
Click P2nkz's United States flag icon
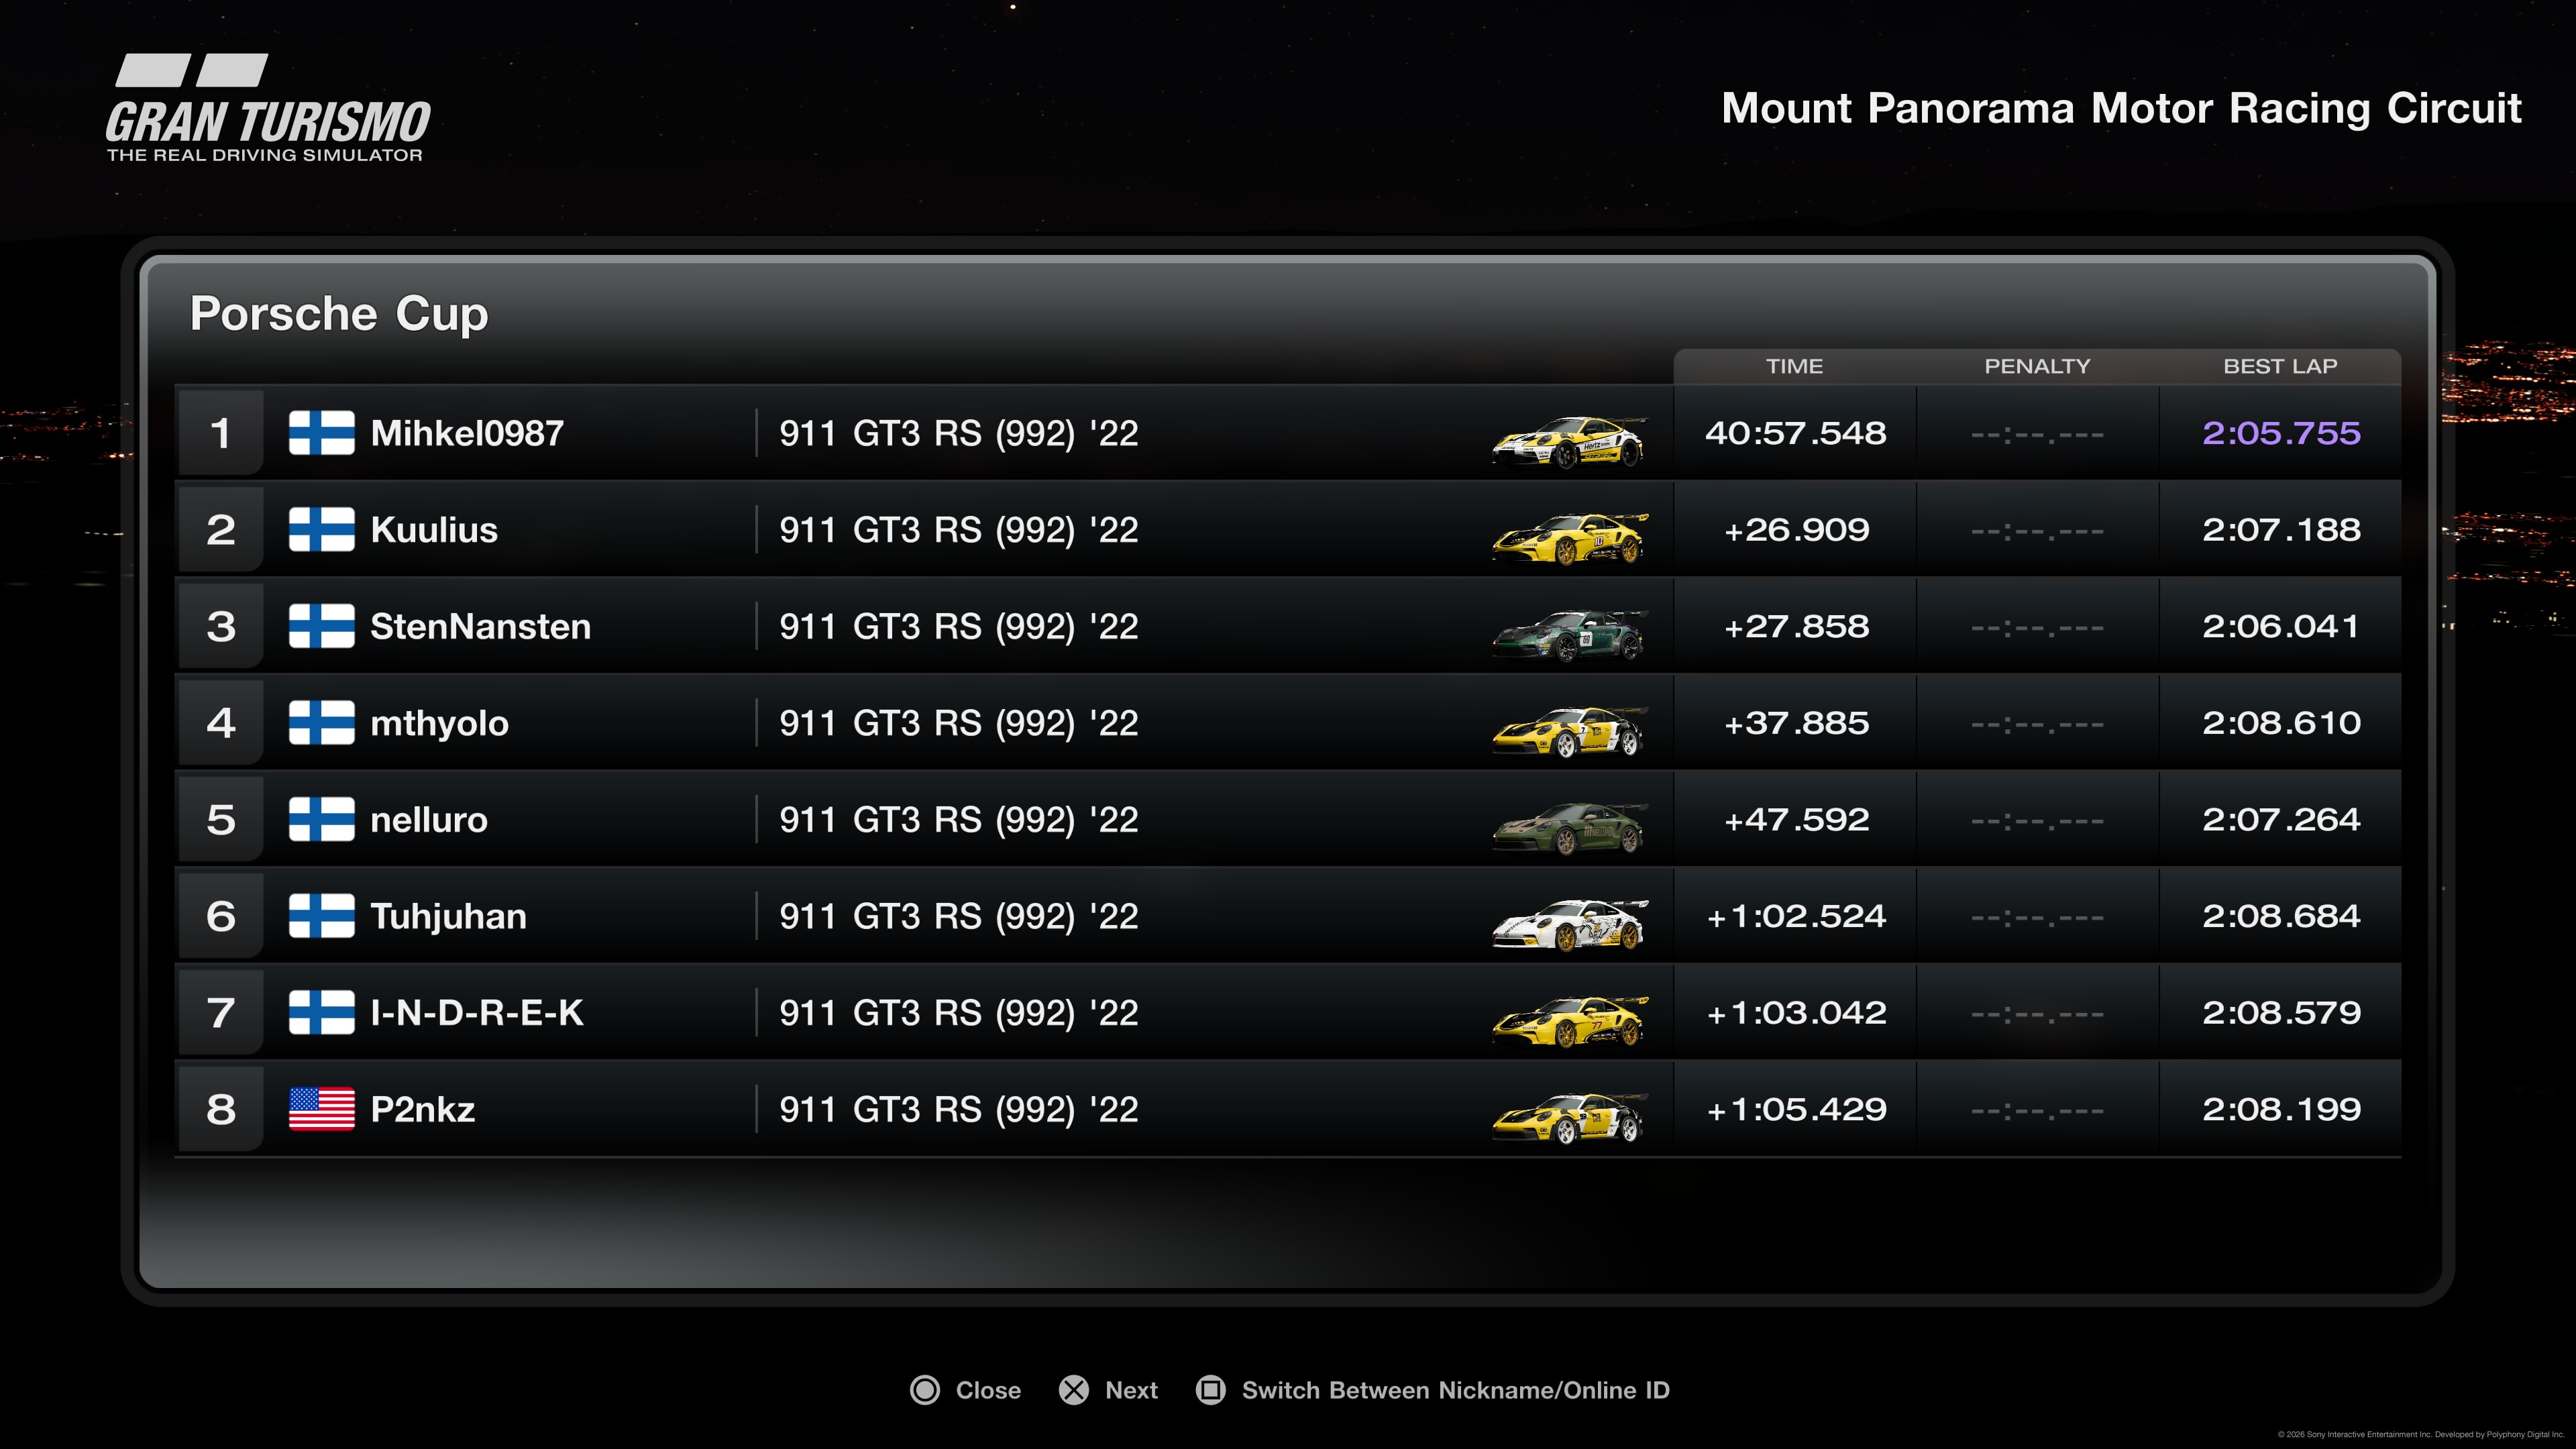point(321,1109)
